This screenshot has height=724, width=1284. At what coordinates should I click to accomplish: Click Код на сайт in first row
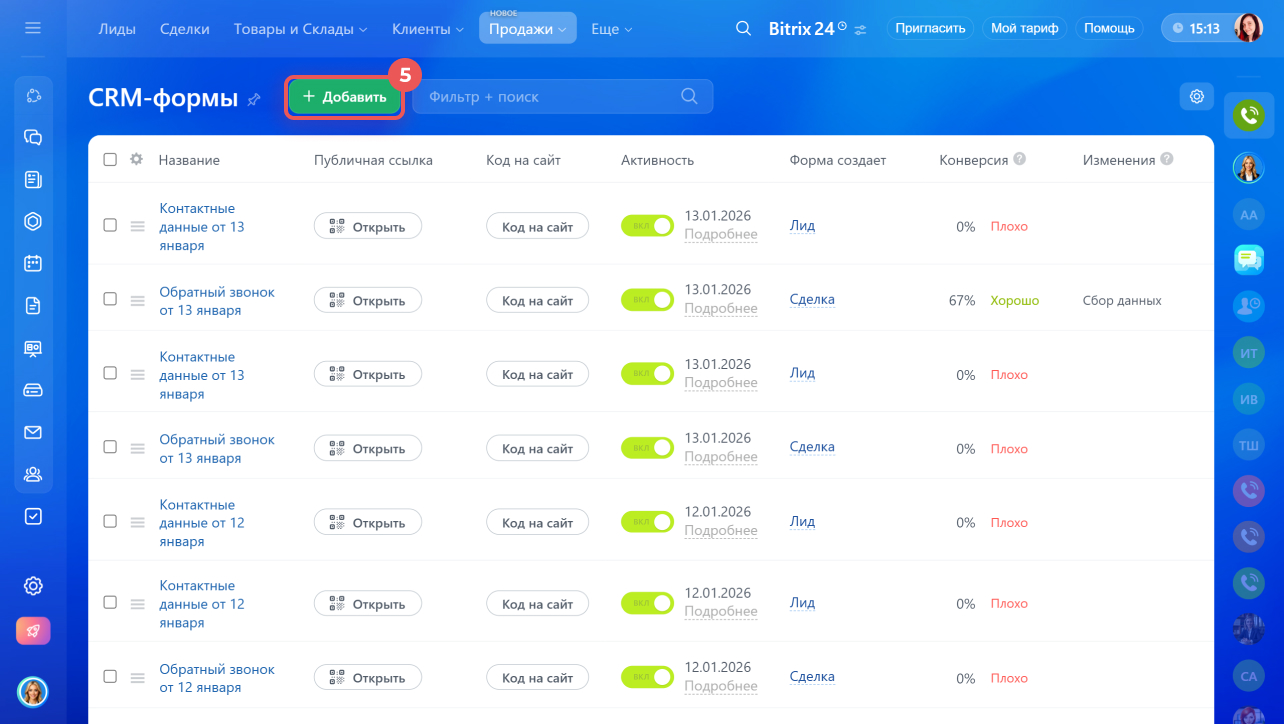[x=537, y=227]
